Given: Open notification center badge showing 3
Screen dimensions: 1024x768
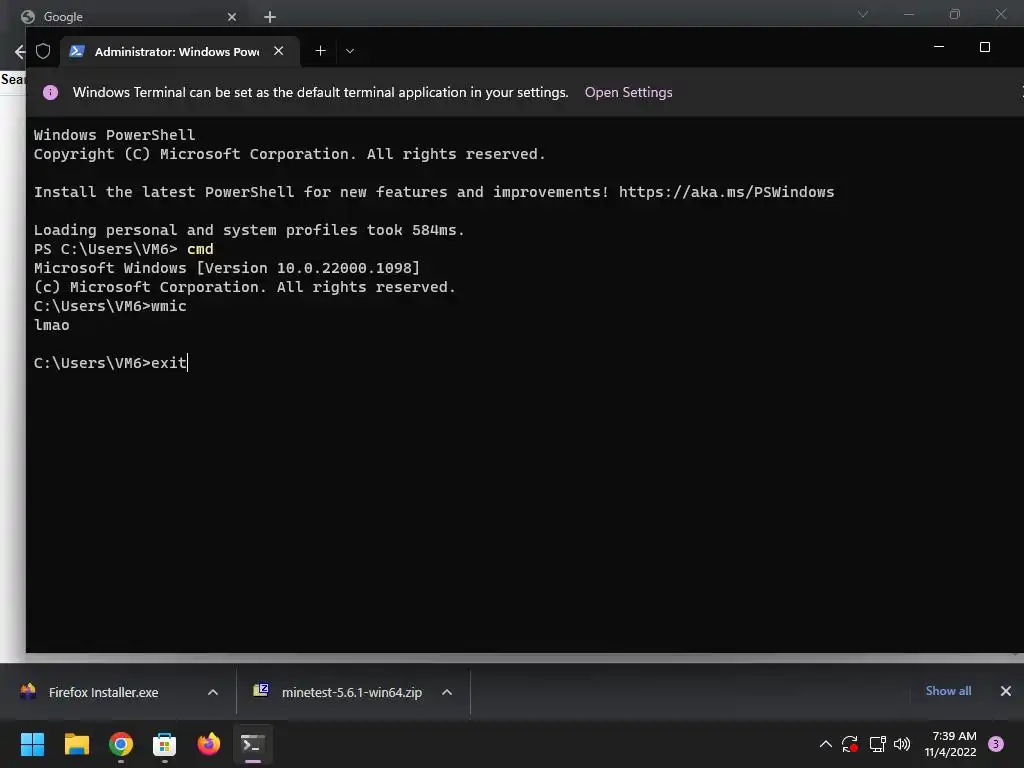Looking at the screenshot, I should click(996, 744).
